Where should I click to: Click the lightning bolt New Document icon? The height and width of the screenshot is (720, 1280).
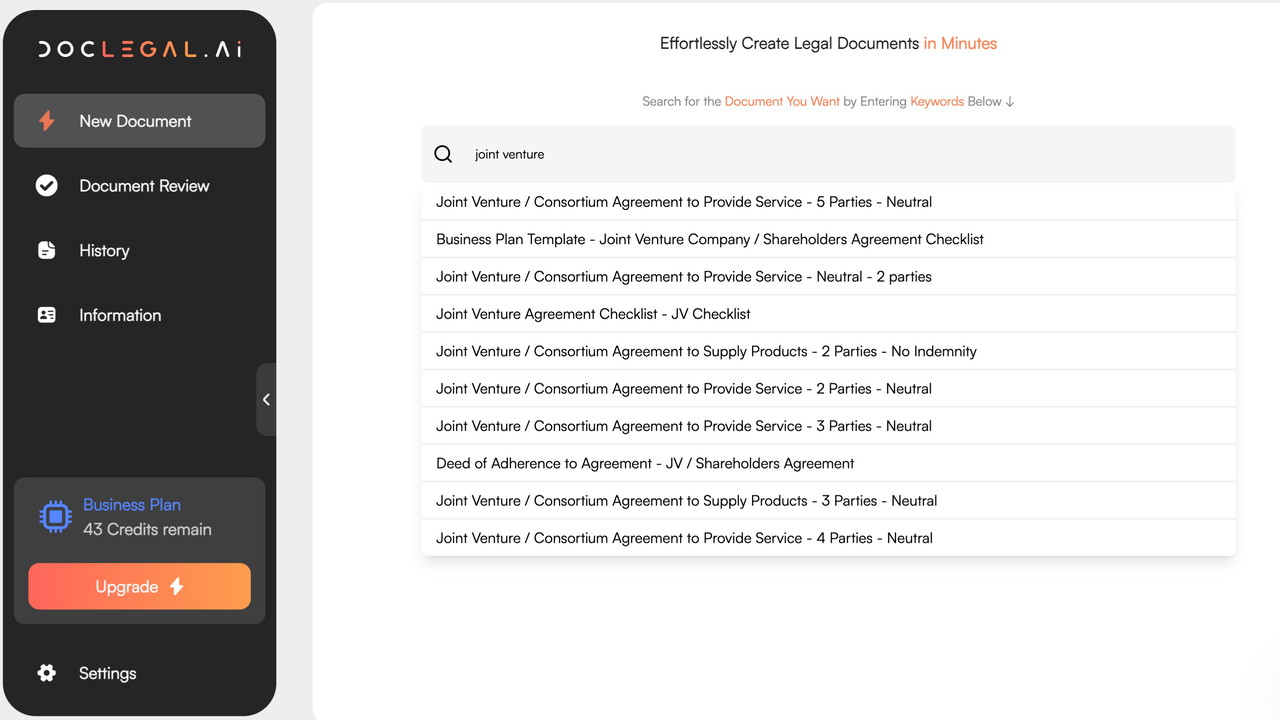(46, 121)
